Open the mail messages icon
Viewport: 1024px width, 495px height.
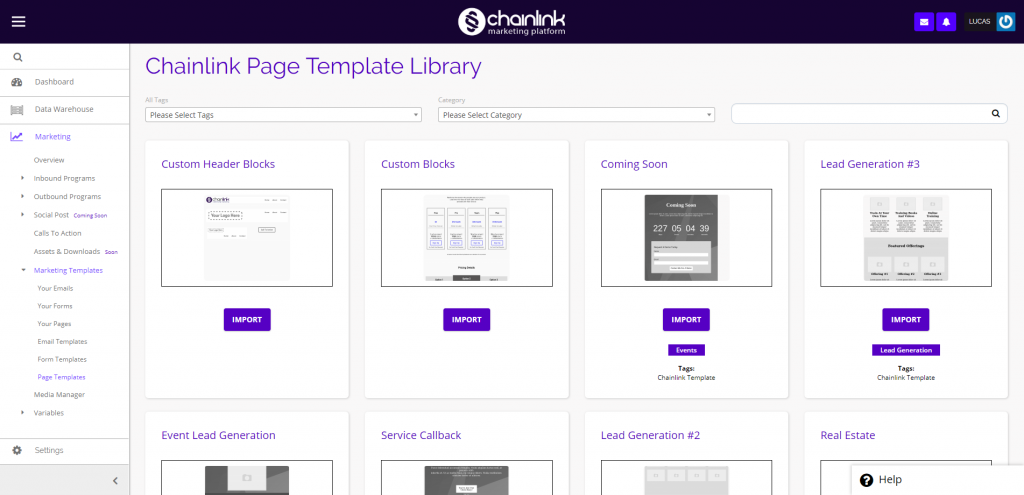[x=923, y=22]
